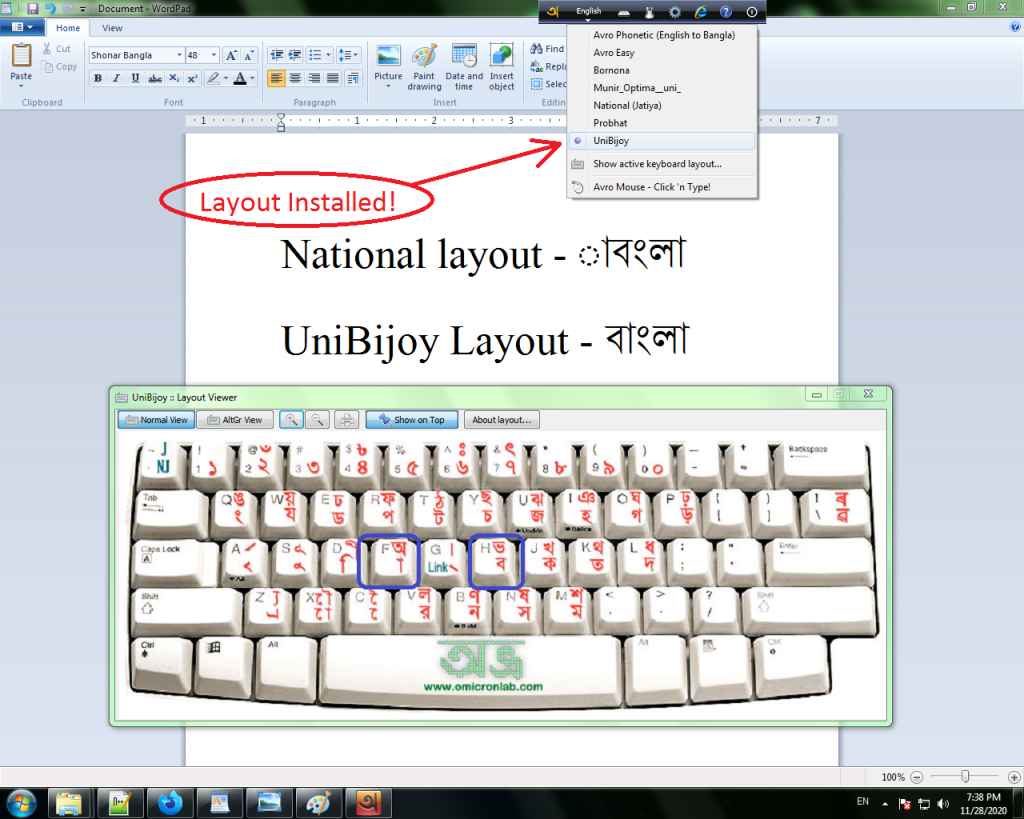Viewport: 1024px width, 819px height.
Task: Toggle Italic formatting
Action: 116,78
